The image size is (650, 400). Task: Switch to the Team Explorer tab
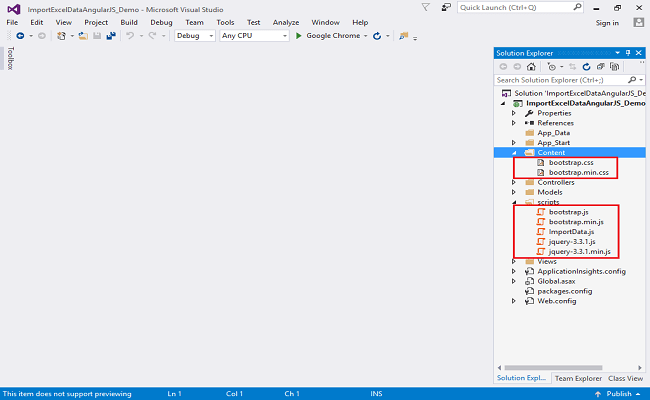578,378
